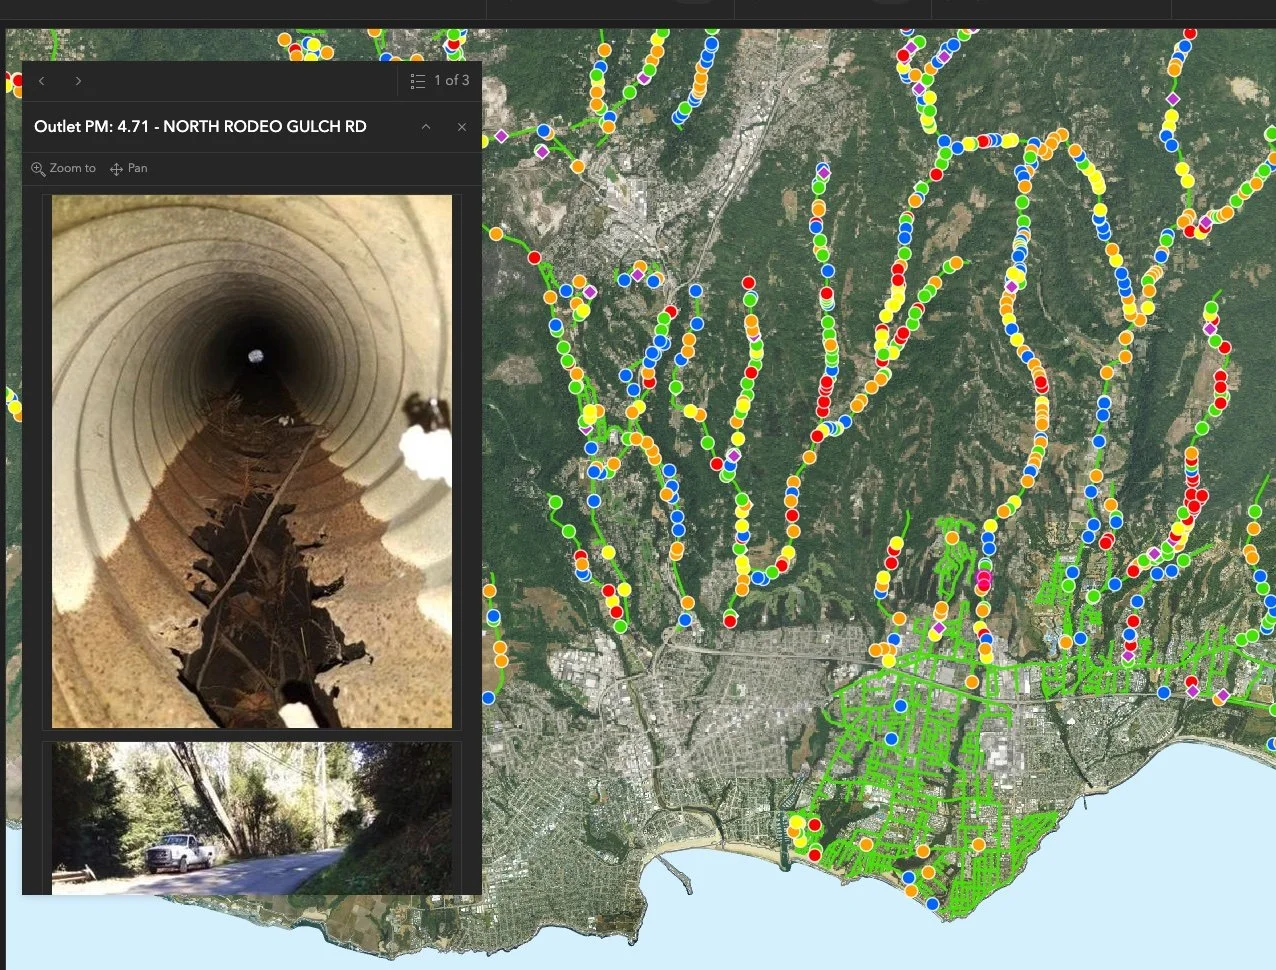Viewport: 1276px width, 970px height.
Task: Open the white truck roadside photo
Action: coord(252,818)
